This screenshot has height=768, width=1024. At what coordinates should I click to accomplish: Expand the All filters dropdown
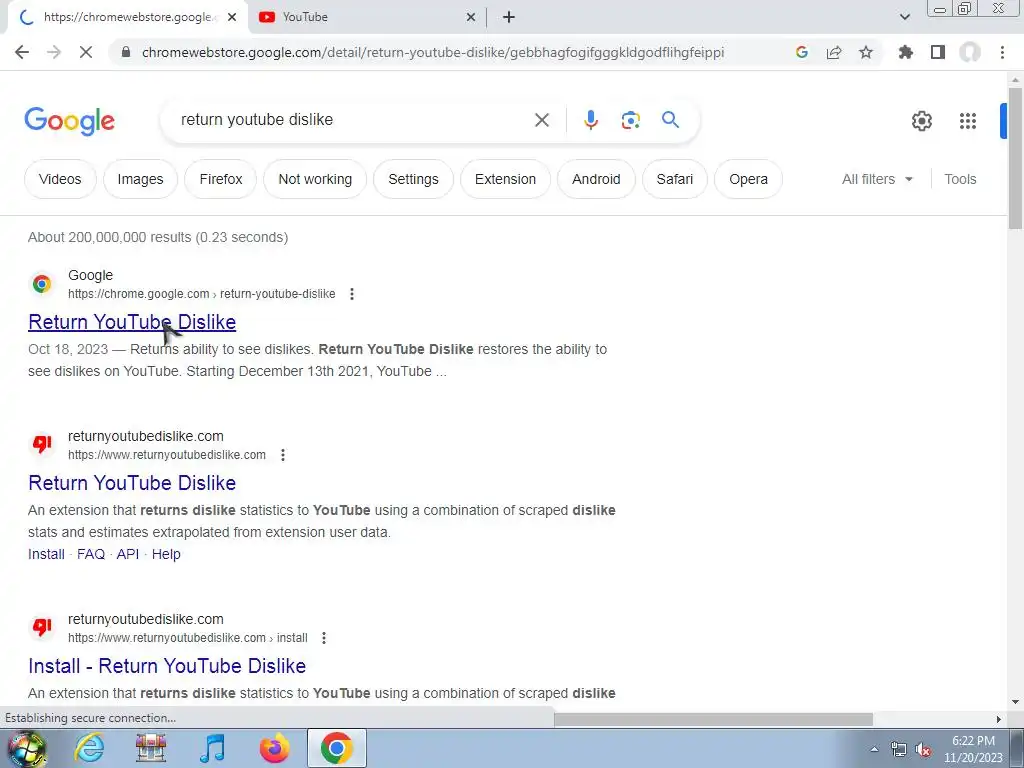click(877, 179)
